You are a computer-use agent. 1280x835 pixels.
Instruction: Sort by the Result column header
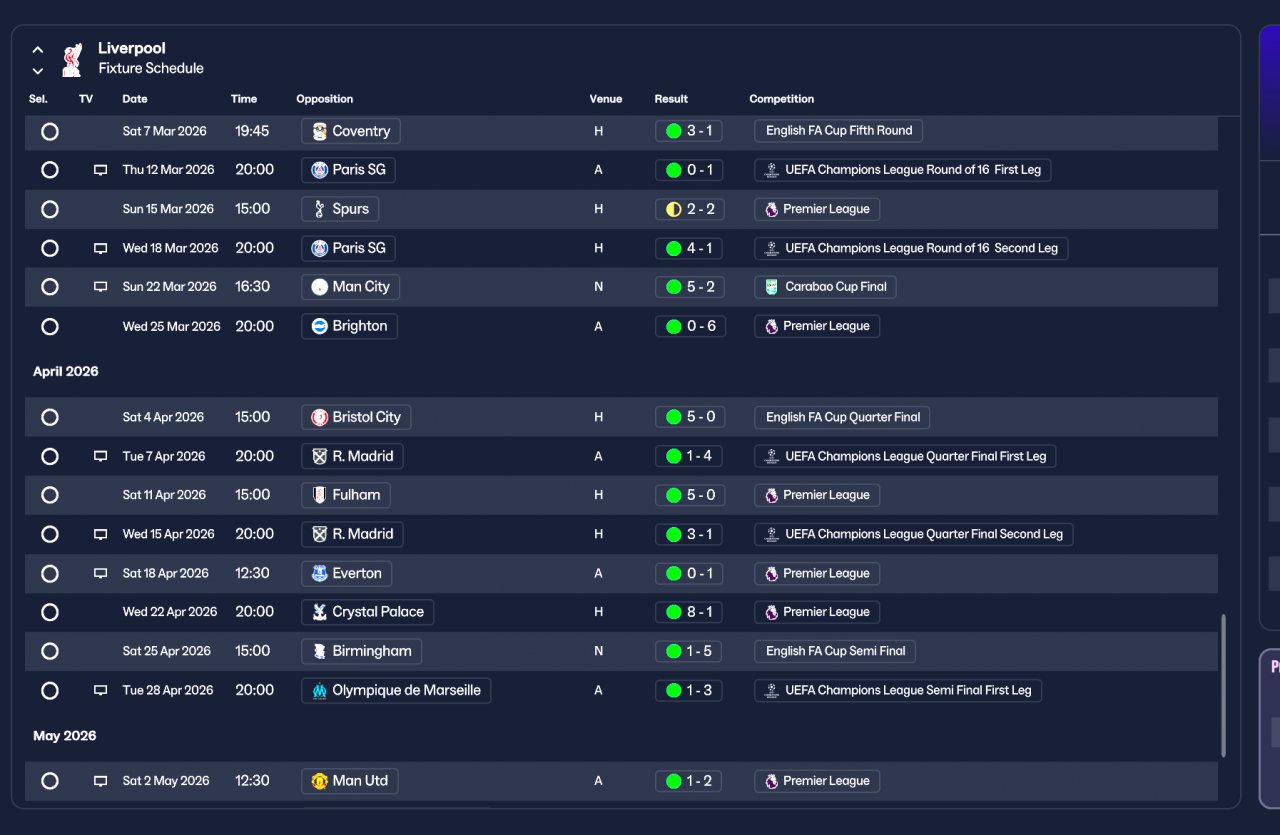tap(671, 99)
